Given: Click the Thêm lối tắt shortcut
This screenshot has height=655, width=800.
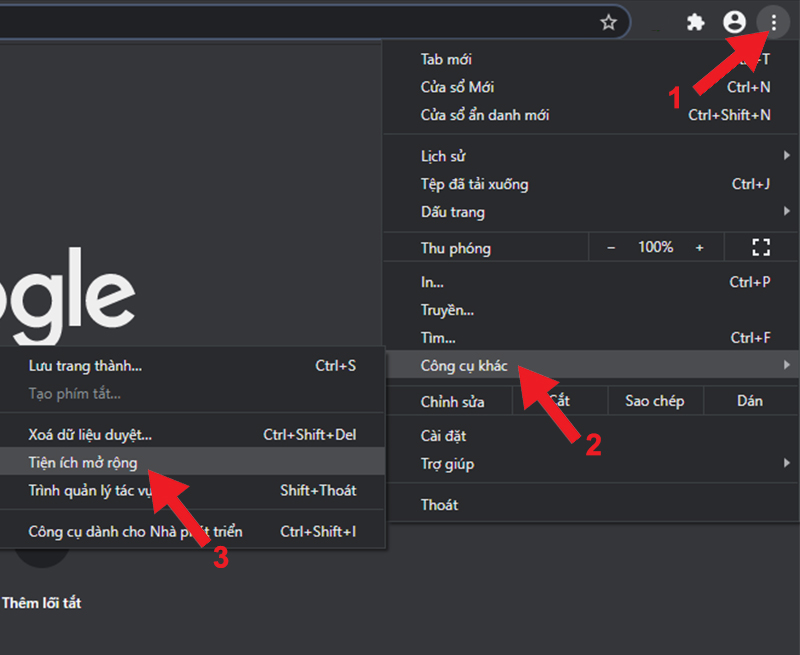Looking at the screenshot, I should click(x=41, y=603).
